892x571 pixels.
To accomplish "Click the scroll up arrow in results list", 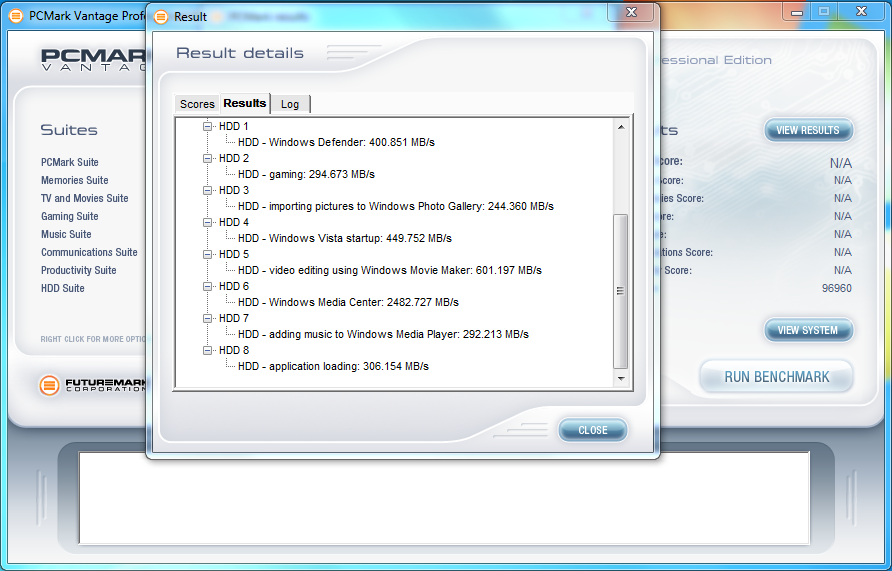I will 621,127.
